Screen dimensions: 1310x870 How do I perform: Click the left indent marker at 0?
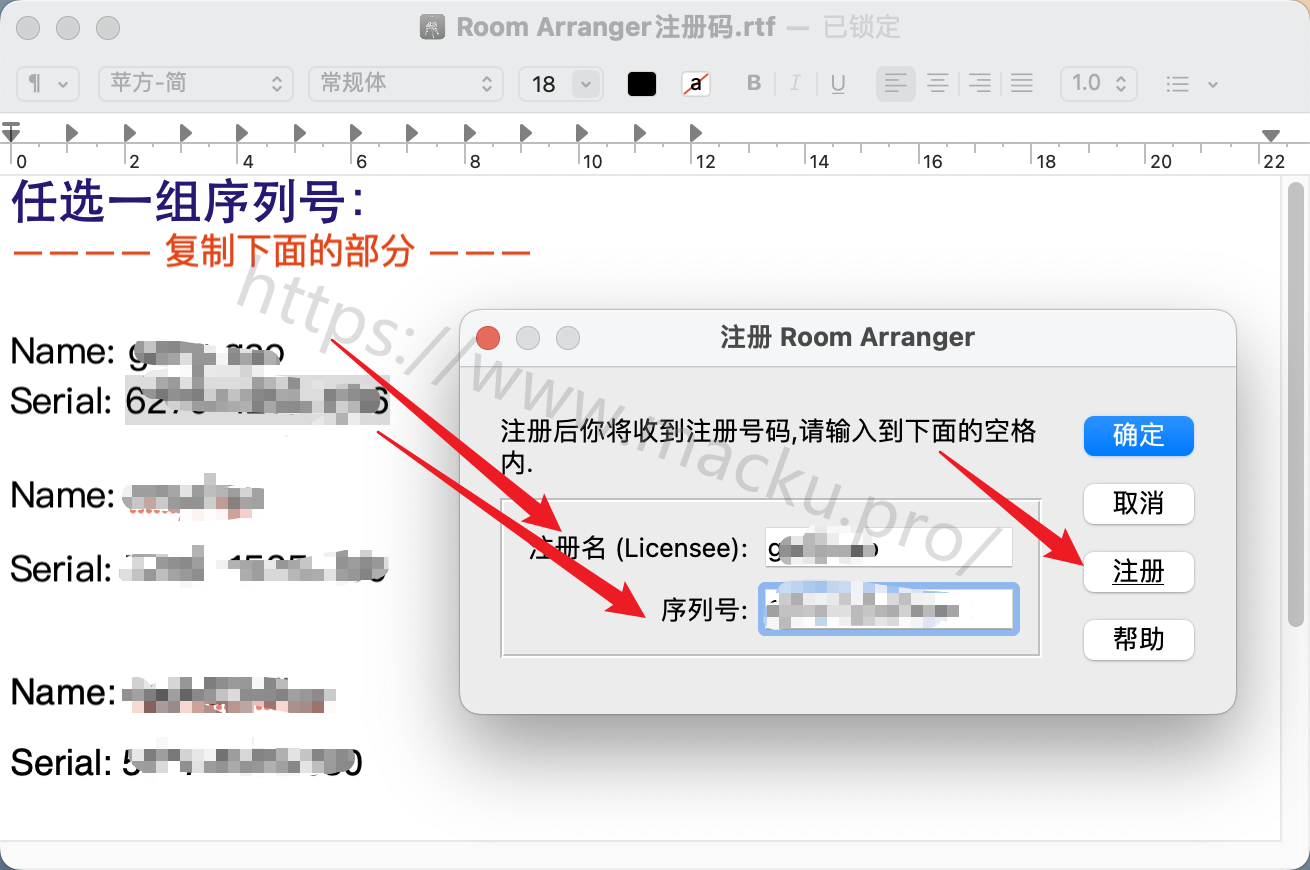pos(12,131)
